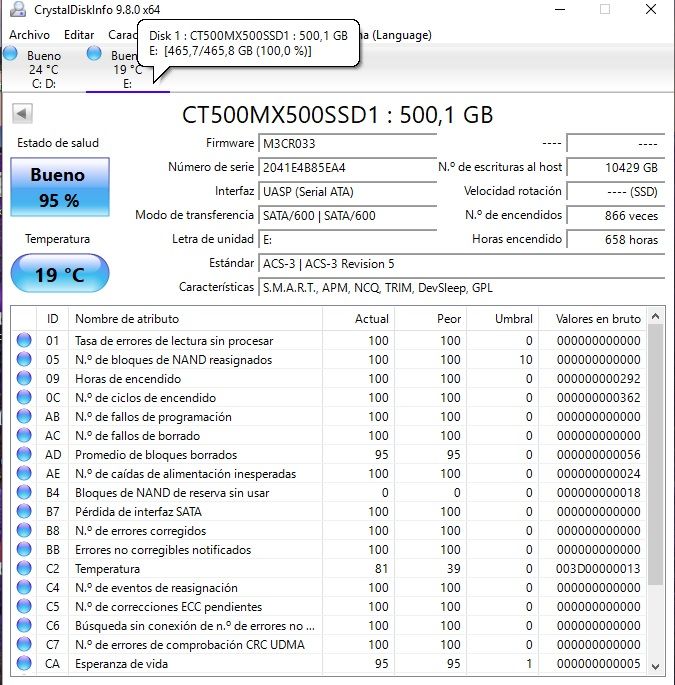Click status orb of attribute AB row

24,416
